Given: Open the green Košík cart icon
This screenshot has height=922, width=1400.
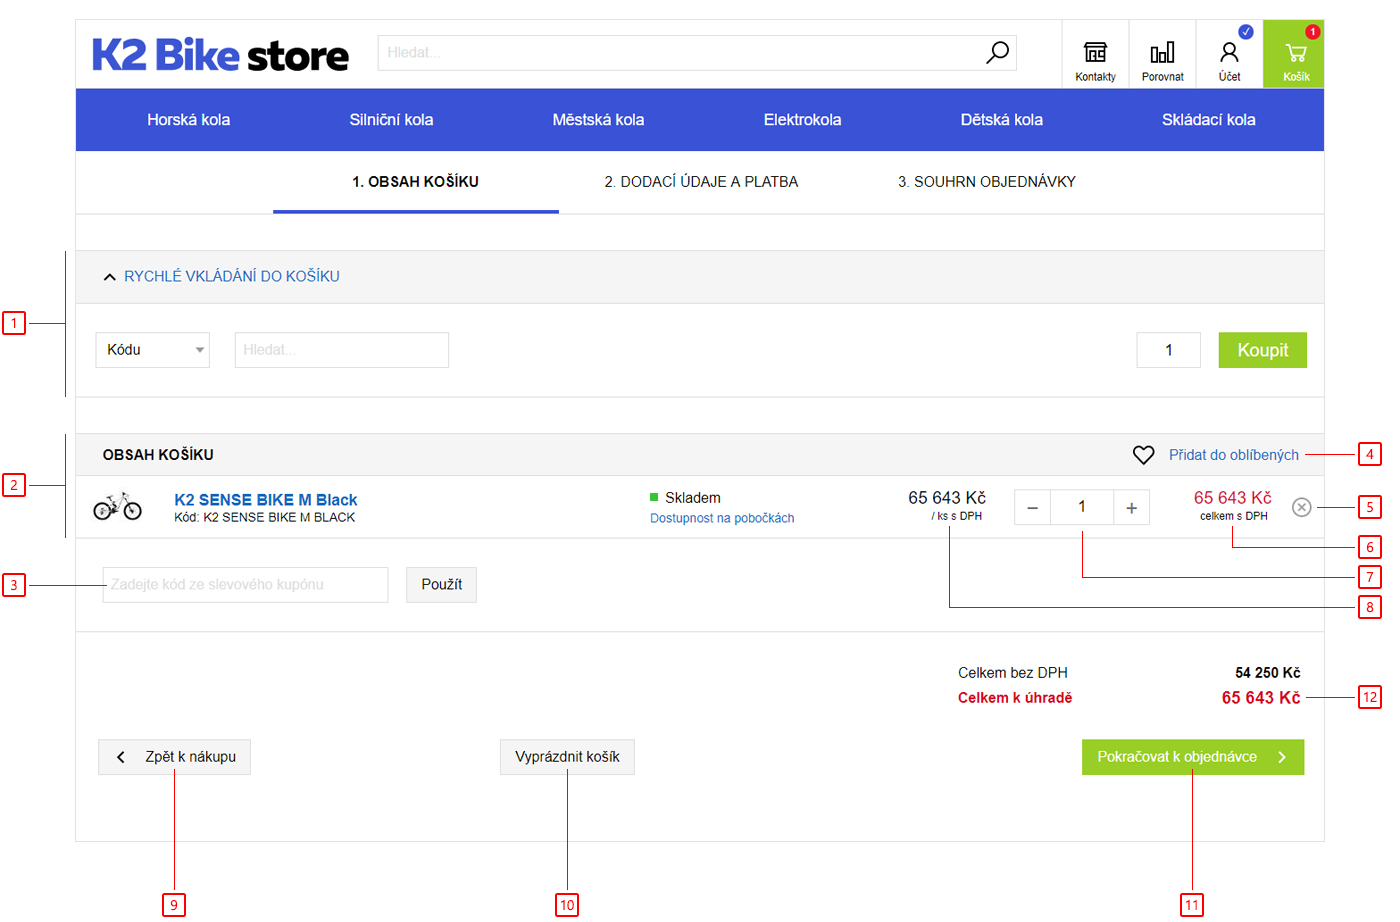Looking at the screenshot, I should point(1295,54).
